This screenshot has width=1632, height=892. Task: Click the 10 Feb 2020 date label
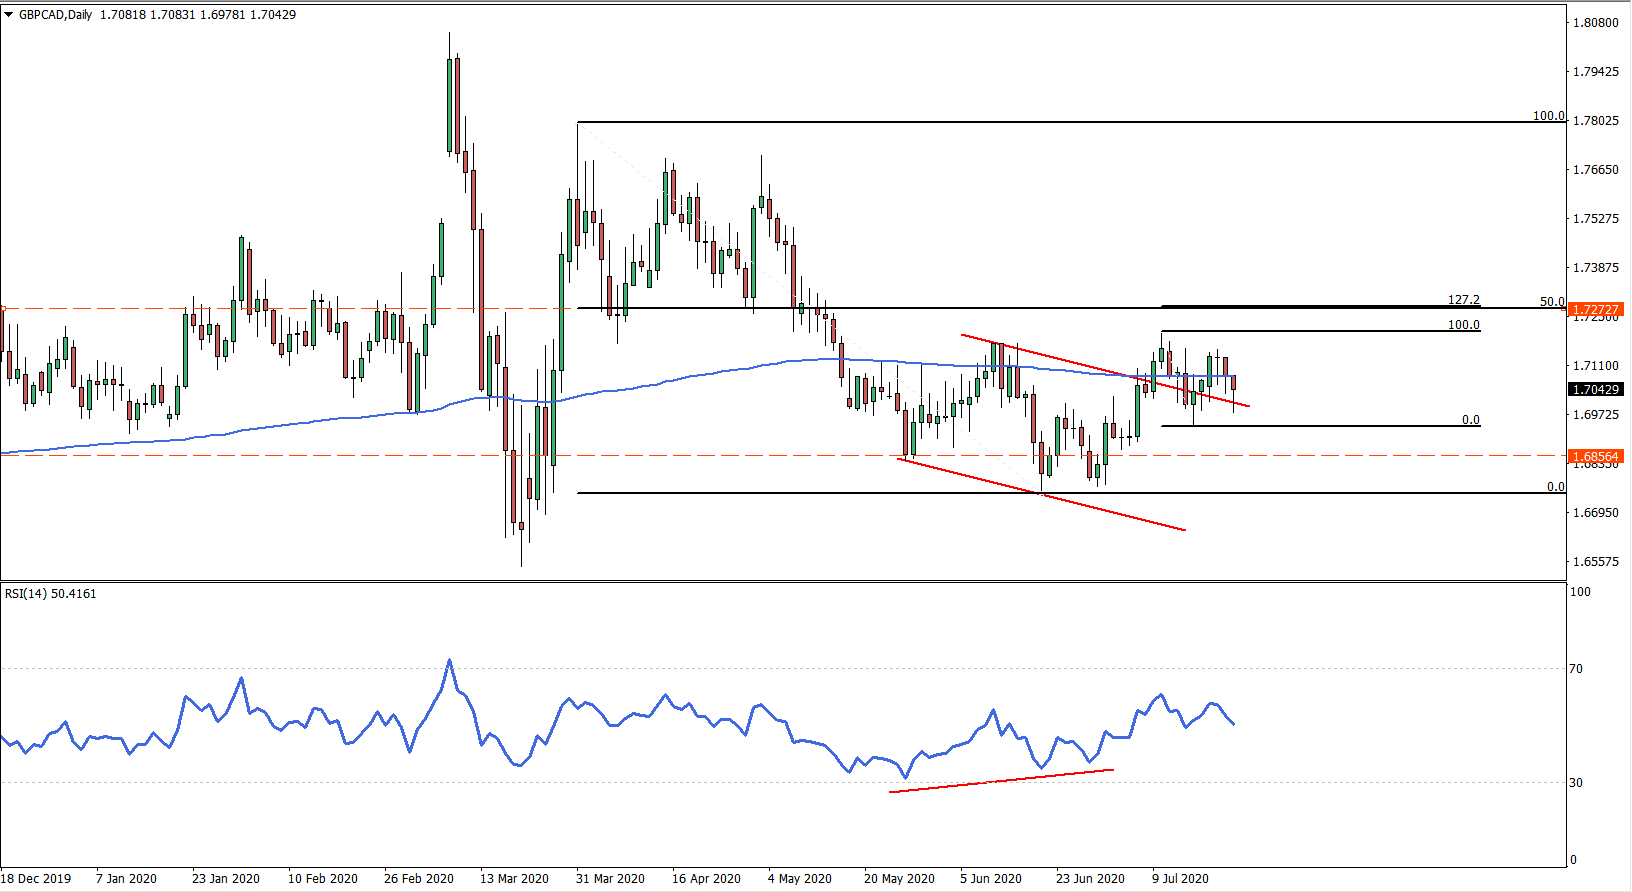(323, 879)
